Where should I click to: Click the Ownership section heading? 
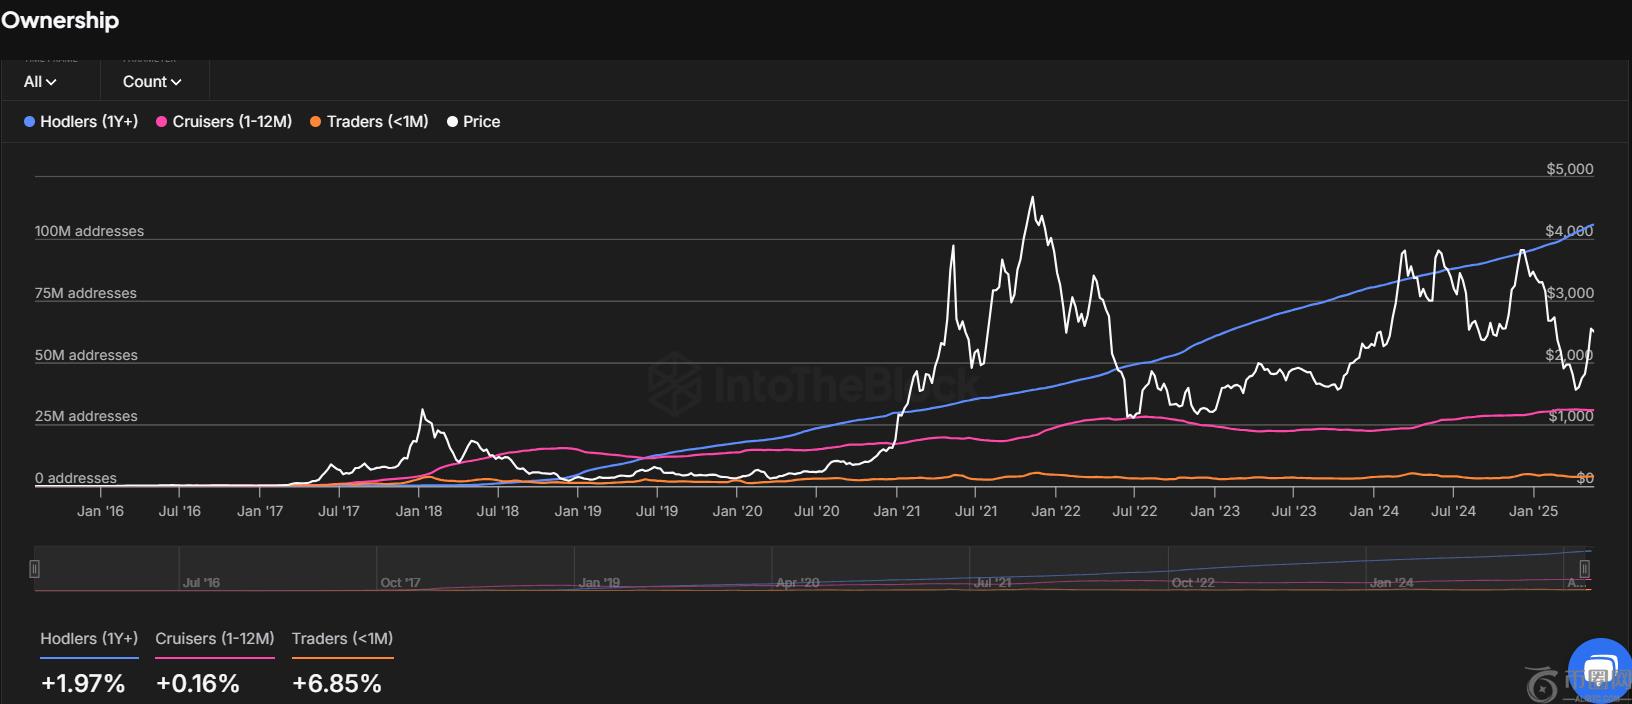[60, 20]
